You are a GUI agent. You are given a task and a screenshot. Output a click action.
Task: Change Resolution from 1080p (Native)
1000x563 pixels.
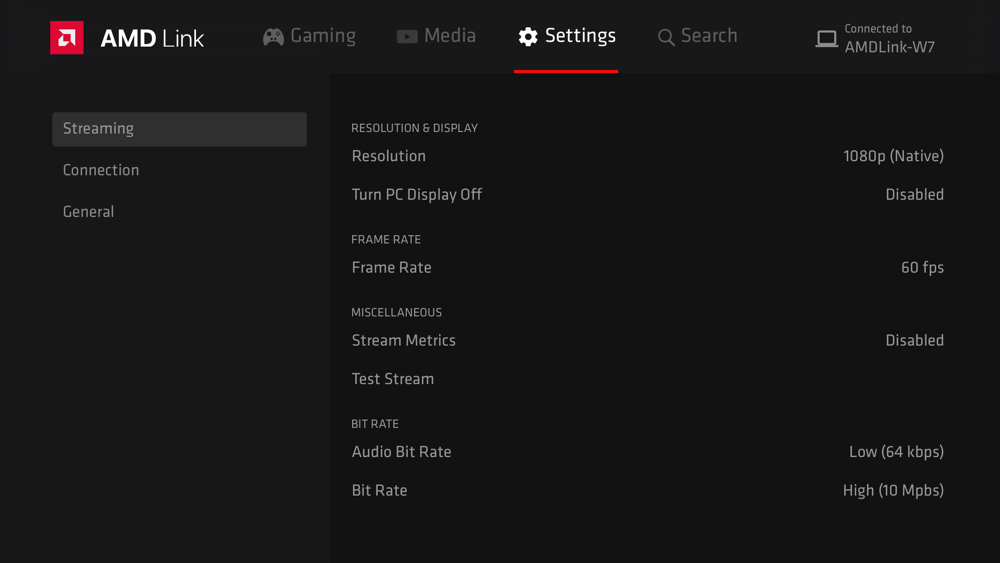coord(893,156)
